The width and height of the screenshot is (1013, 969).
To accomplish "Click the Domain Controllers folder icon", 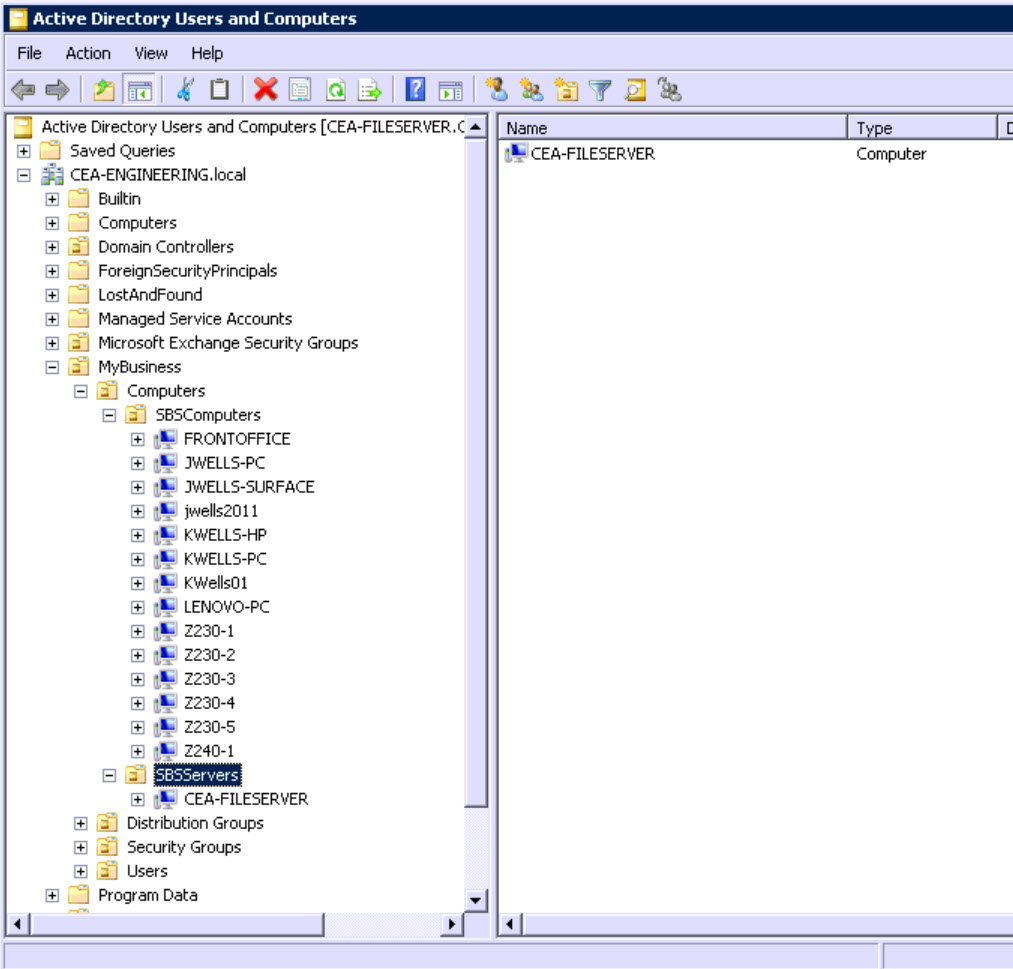I will (79, 247).
